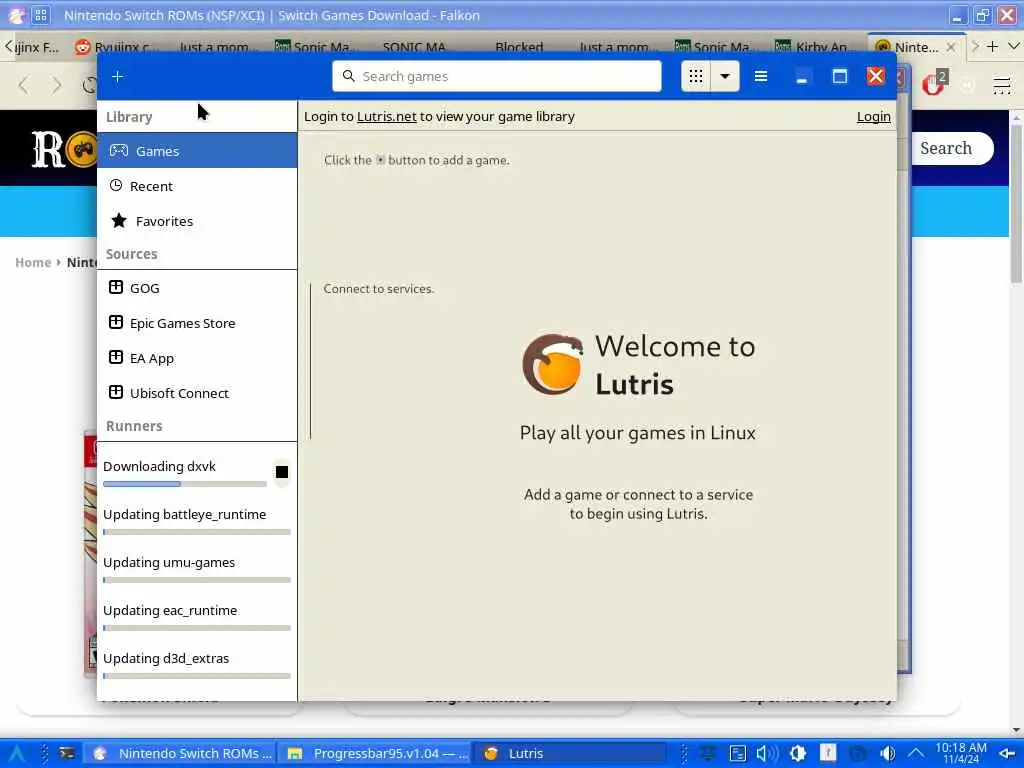The height and width of the screenshot is (768, 1024).
Task: Click the Downloading dxvk progress bar
Action: point(185,484)
